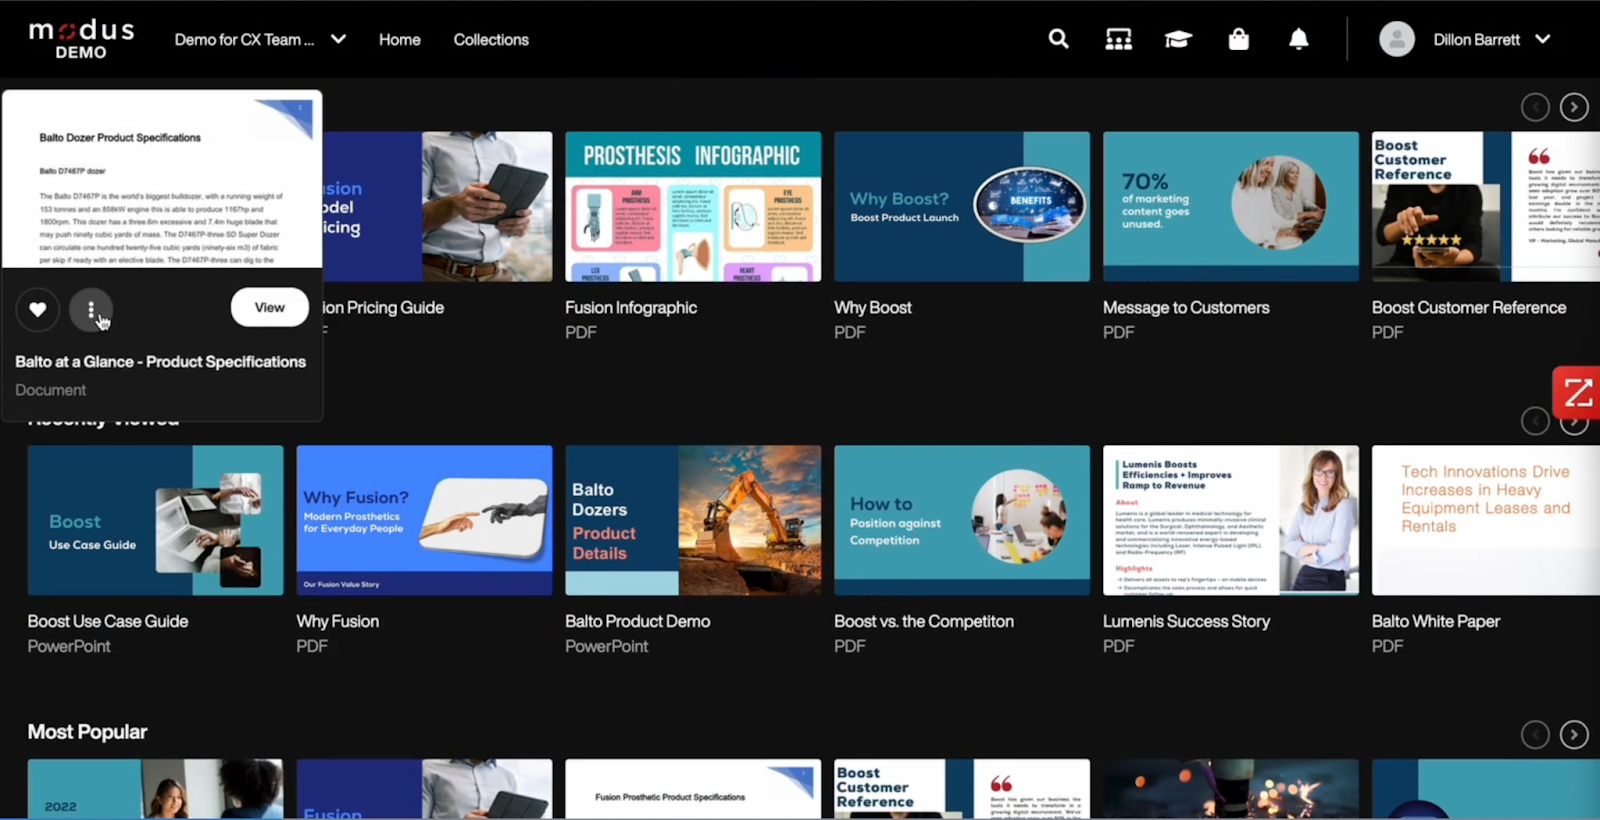Open Boost Use Case Guide thumbnail
This screenshot has height=820, width=1600.
155,520
